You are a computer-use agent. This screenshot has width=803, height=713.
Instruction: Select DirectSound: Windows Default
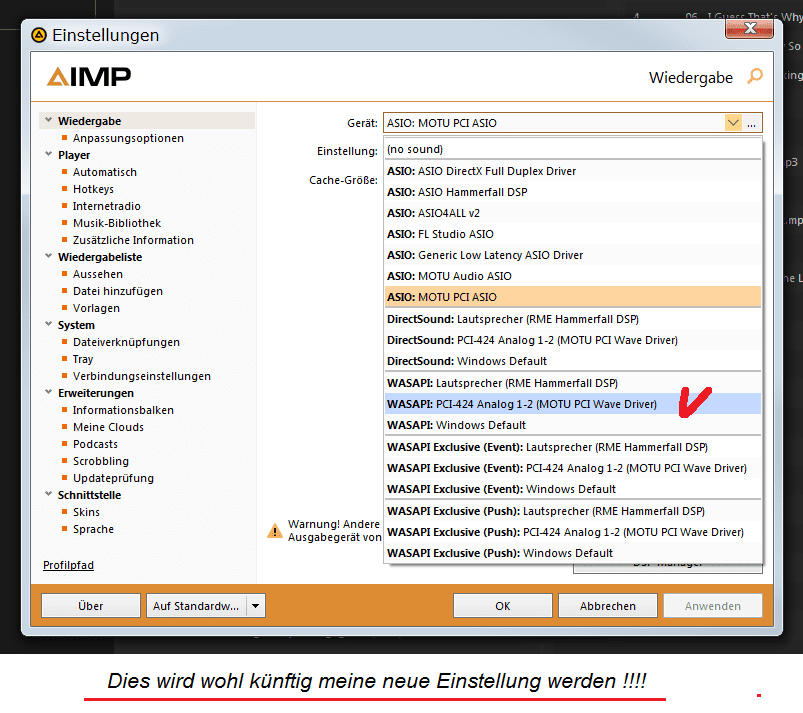point(573,361)
